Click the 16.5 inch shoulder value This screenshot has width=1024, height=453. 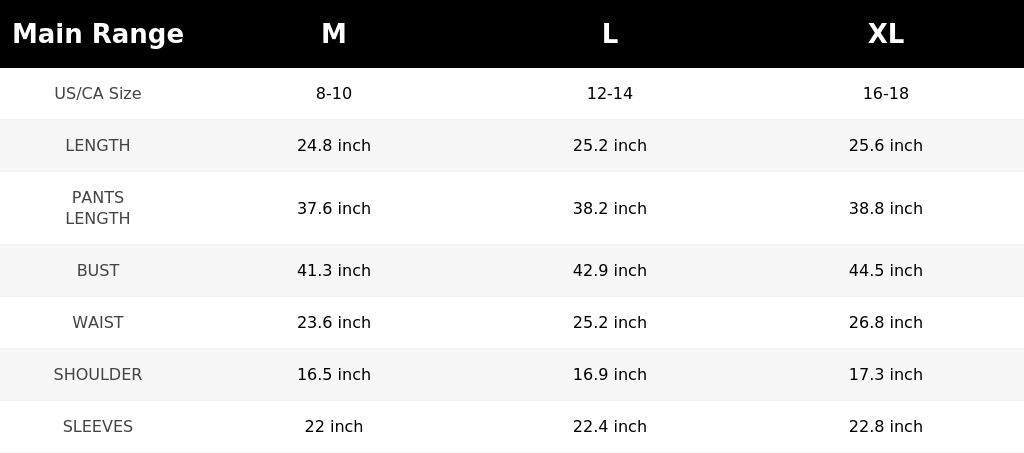[x=334, y=375]
